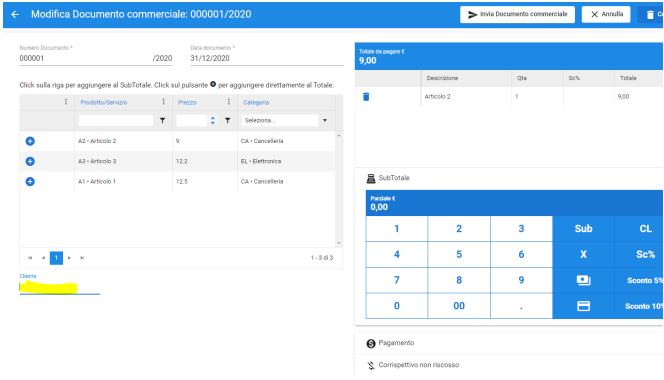This screenshot has height=380, width=664.
Task: Open Prodotto/Servizio filter operator funnel
Action: click(162, 121)
